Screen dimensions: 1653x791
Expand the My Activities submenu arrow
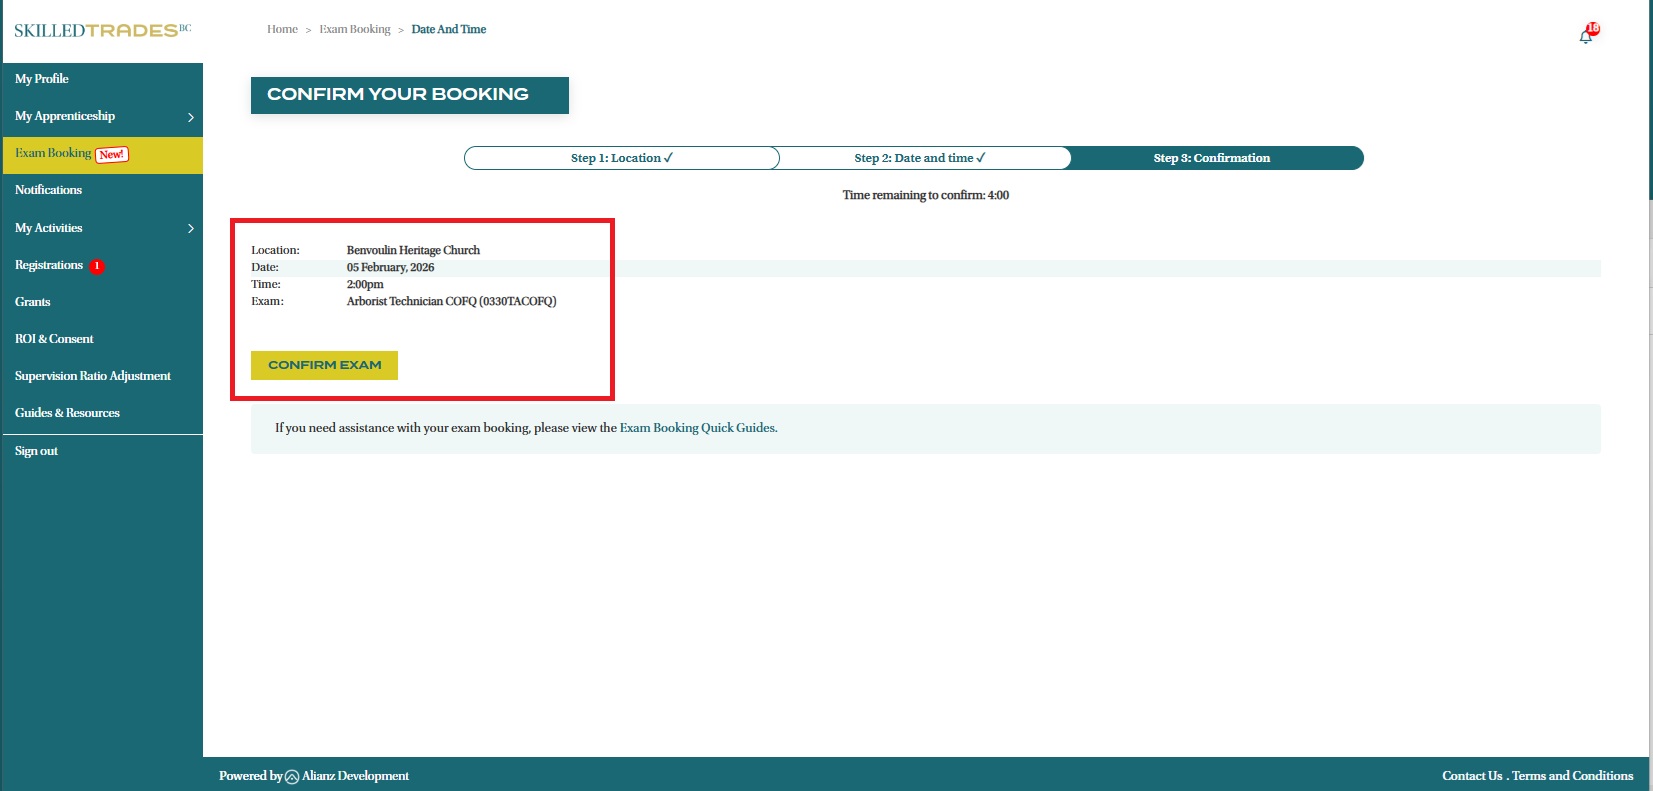(x=191, y=229)
